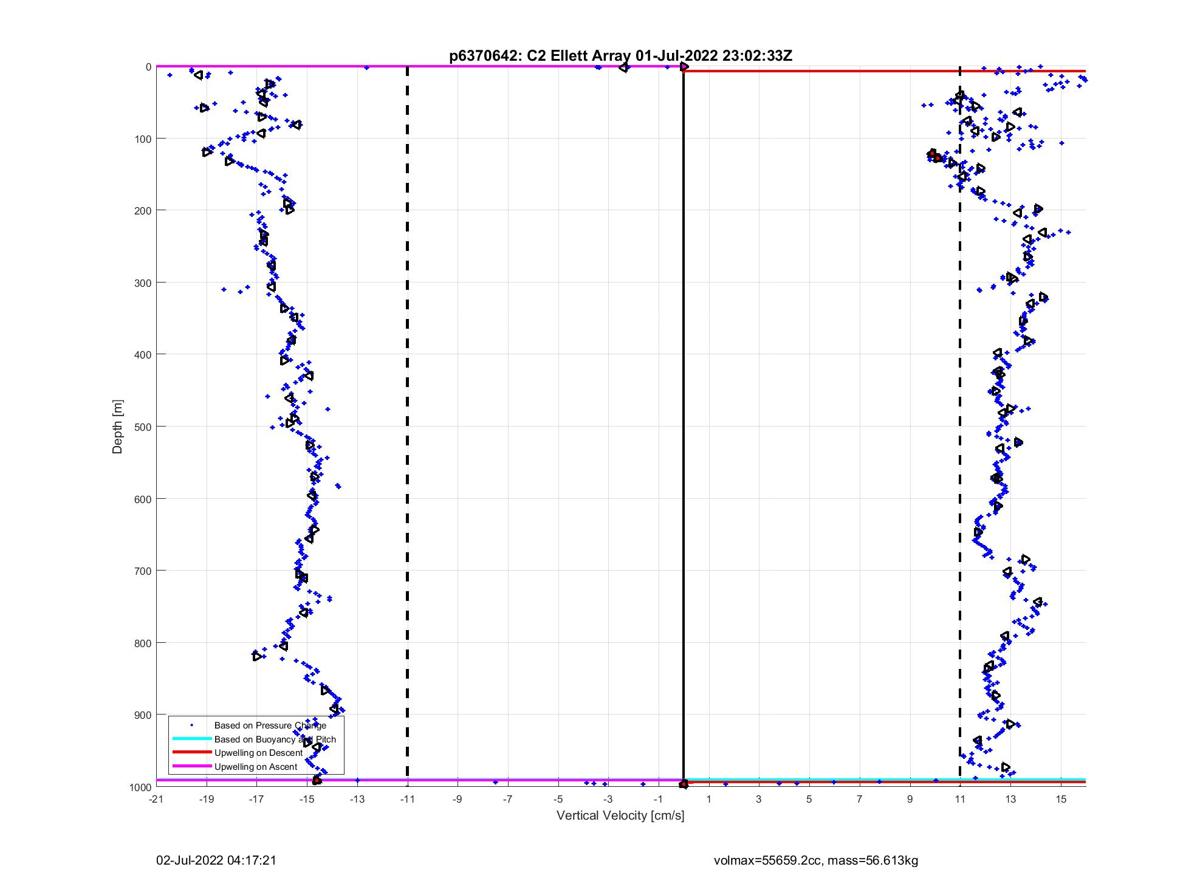
Task: Click the magenta line sample in the legend
Action: [x=191, y=766]
